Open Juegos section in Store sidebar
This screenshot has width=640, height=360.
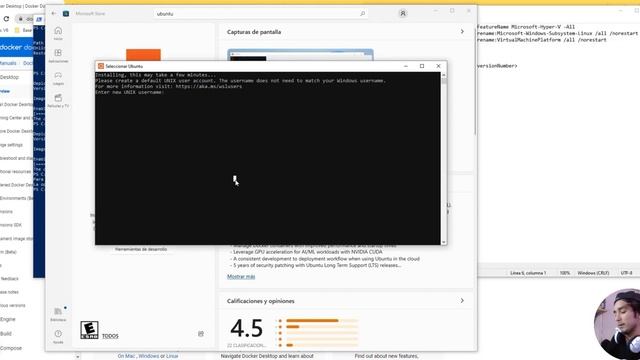58,78
